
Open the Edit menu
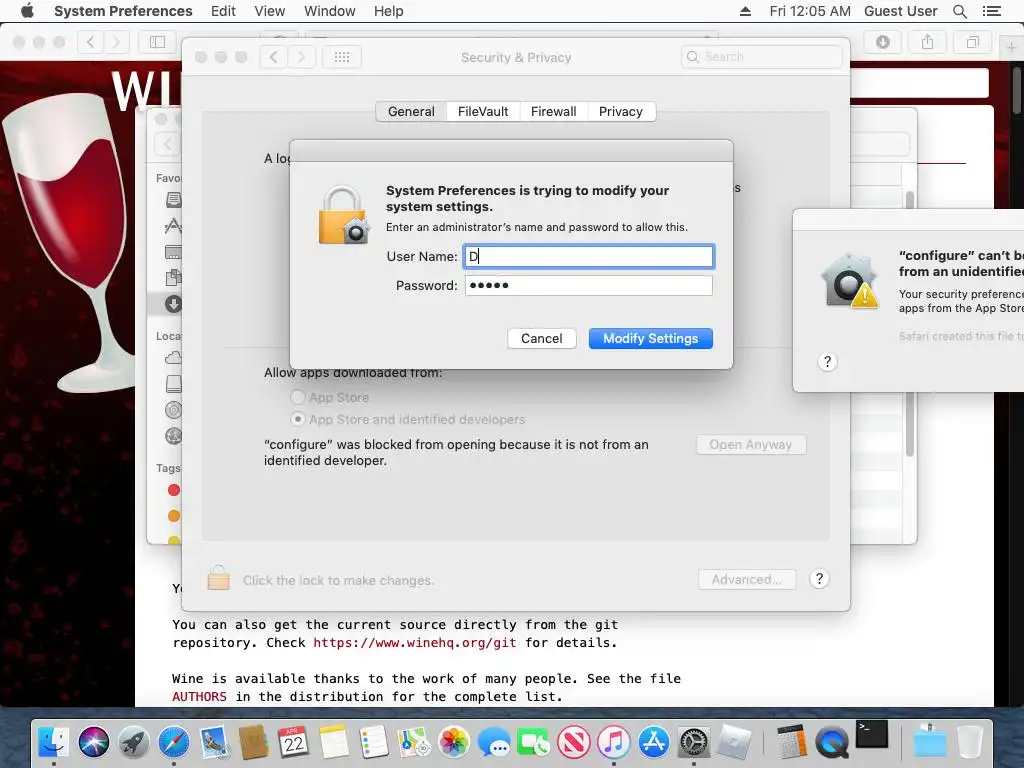pyautogui.click(x=223, y=11)
